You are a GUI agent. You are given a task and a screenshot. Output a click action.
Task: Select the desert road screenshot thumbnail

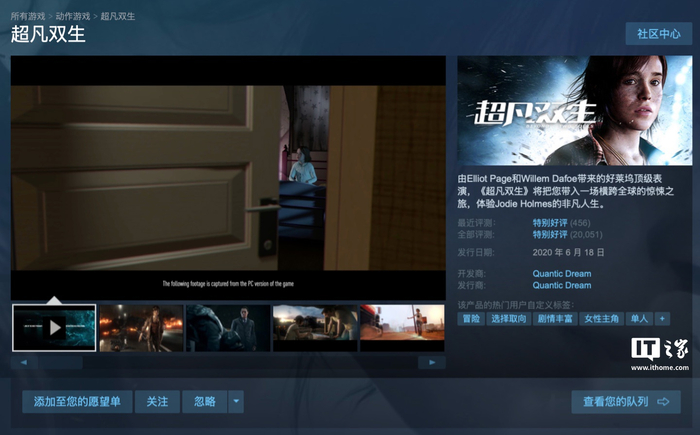402,328
